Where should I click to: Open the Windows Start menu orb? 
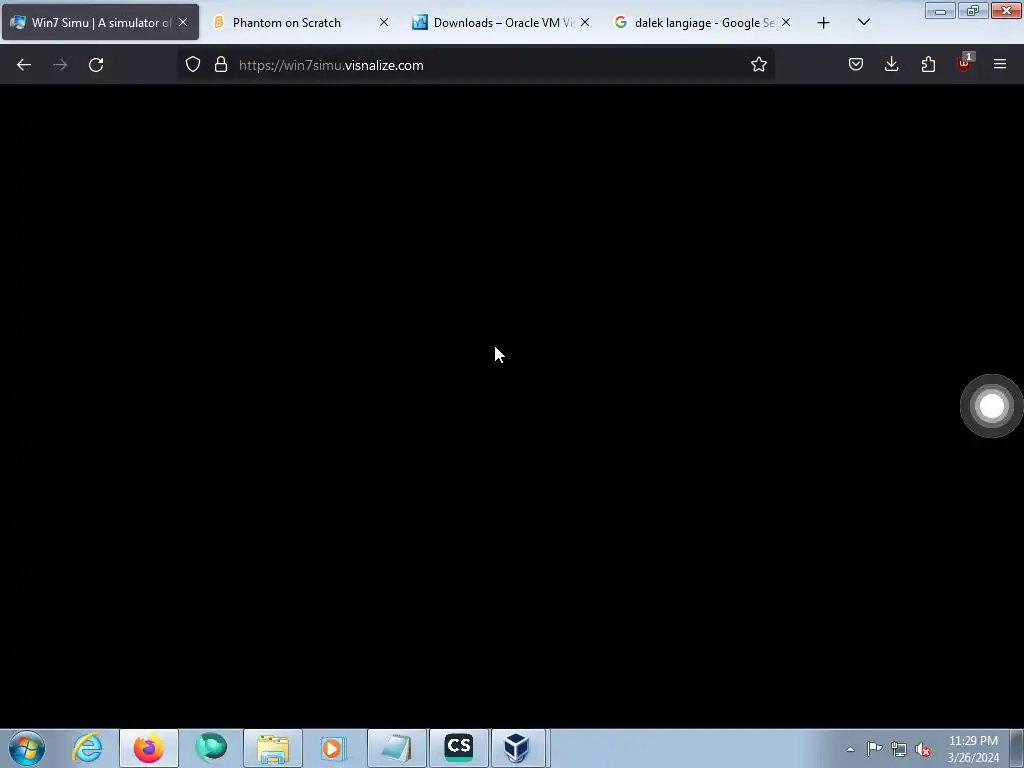27,748
